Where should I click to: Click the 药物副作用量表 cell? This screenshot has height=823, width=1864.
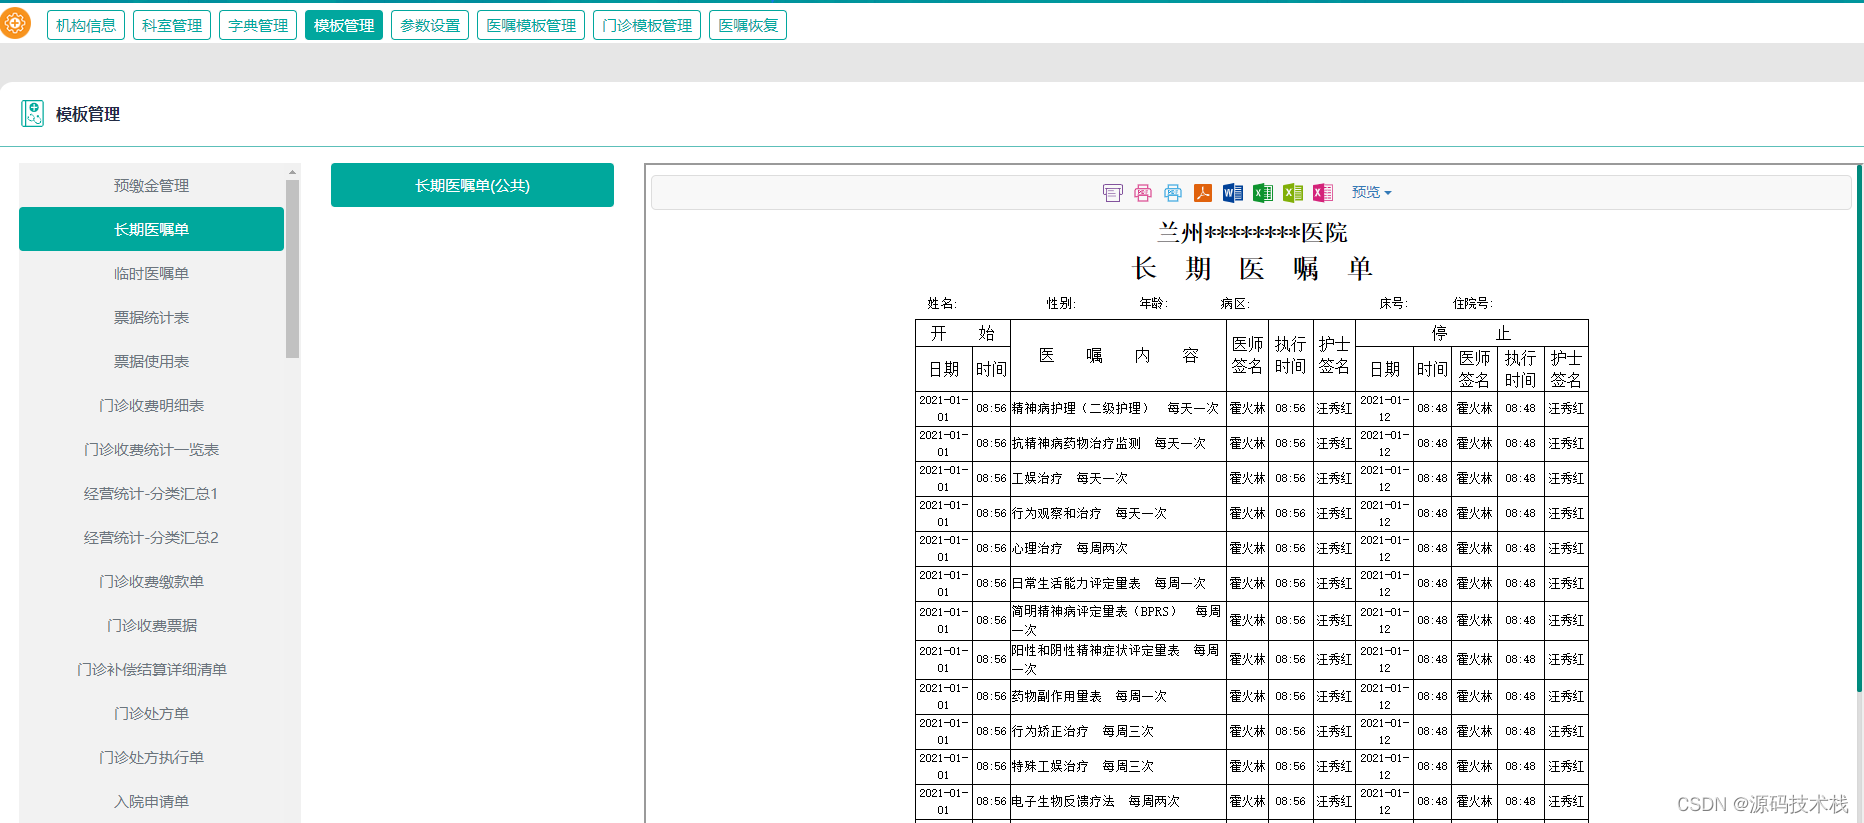pyautogui.click(x=1118, y=696)
